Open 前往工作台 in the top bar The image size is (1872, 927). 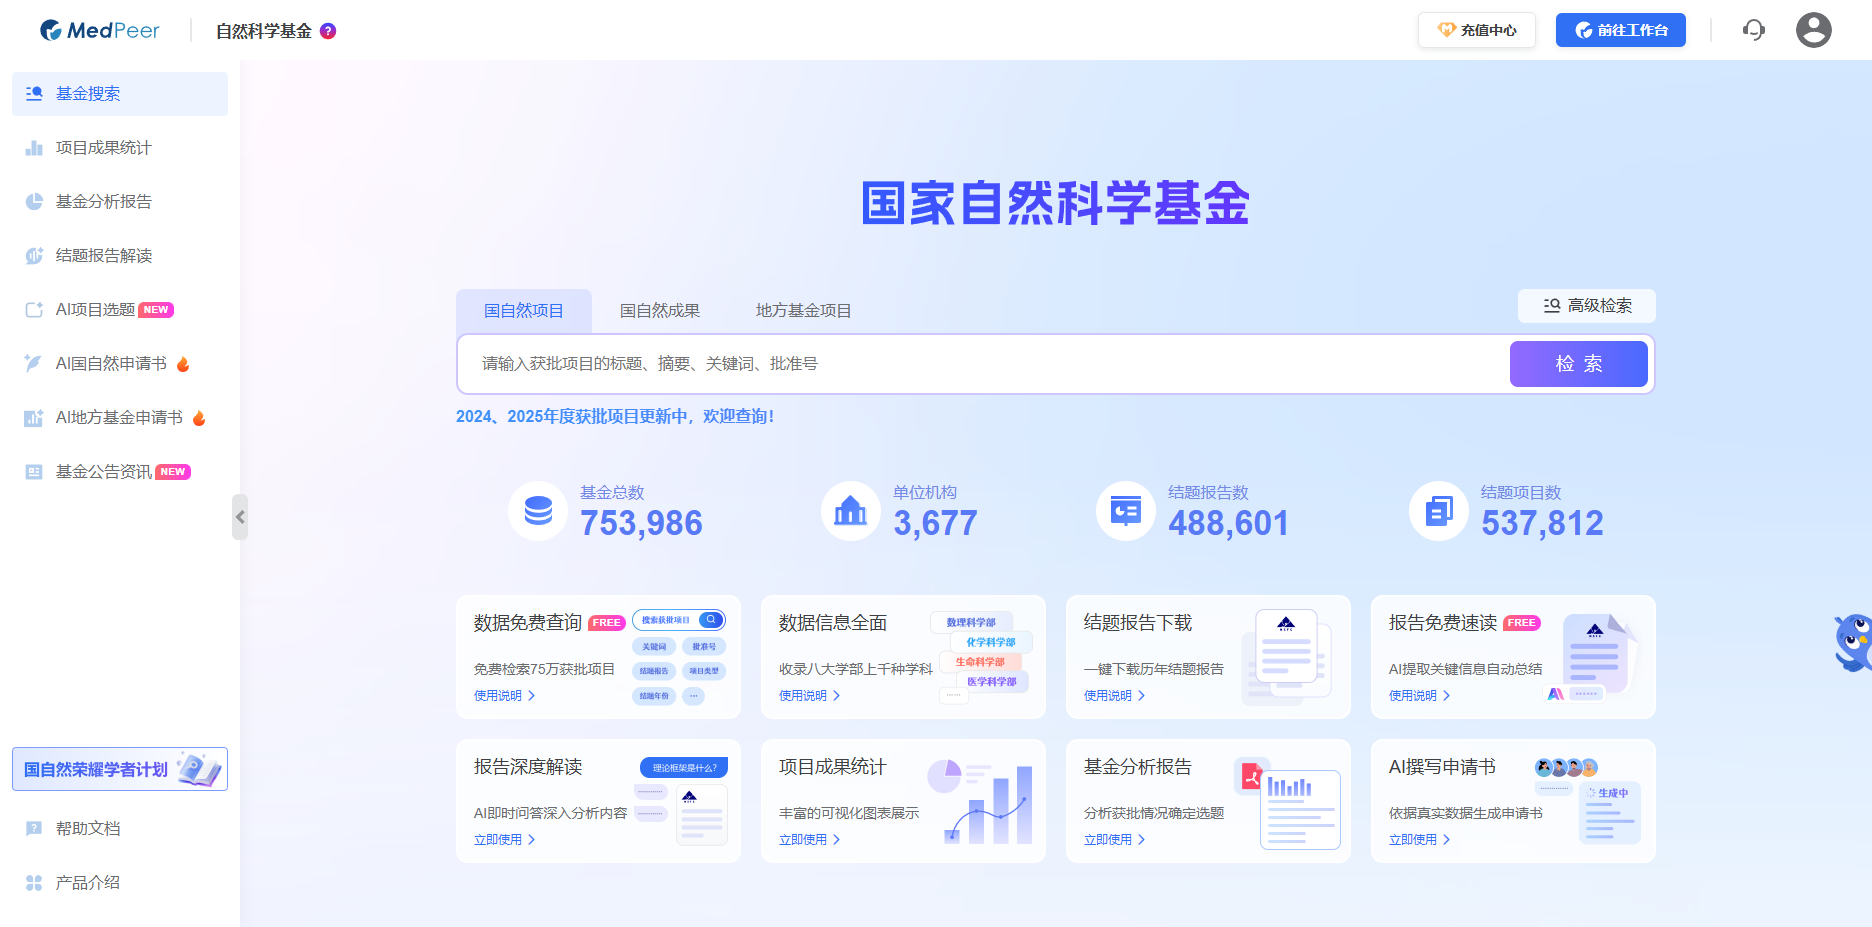[1620, 30]
